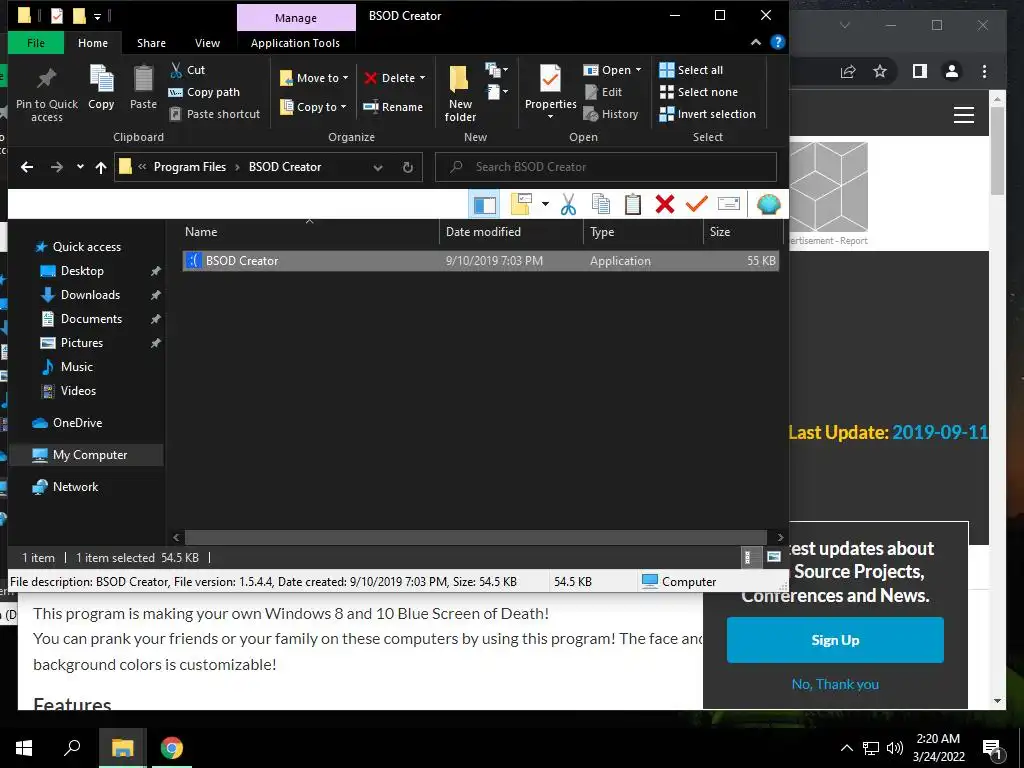Click Select none in the ribbon
Image resolution: width=1024 pixels, height=768 pixels.
[699, 92]
